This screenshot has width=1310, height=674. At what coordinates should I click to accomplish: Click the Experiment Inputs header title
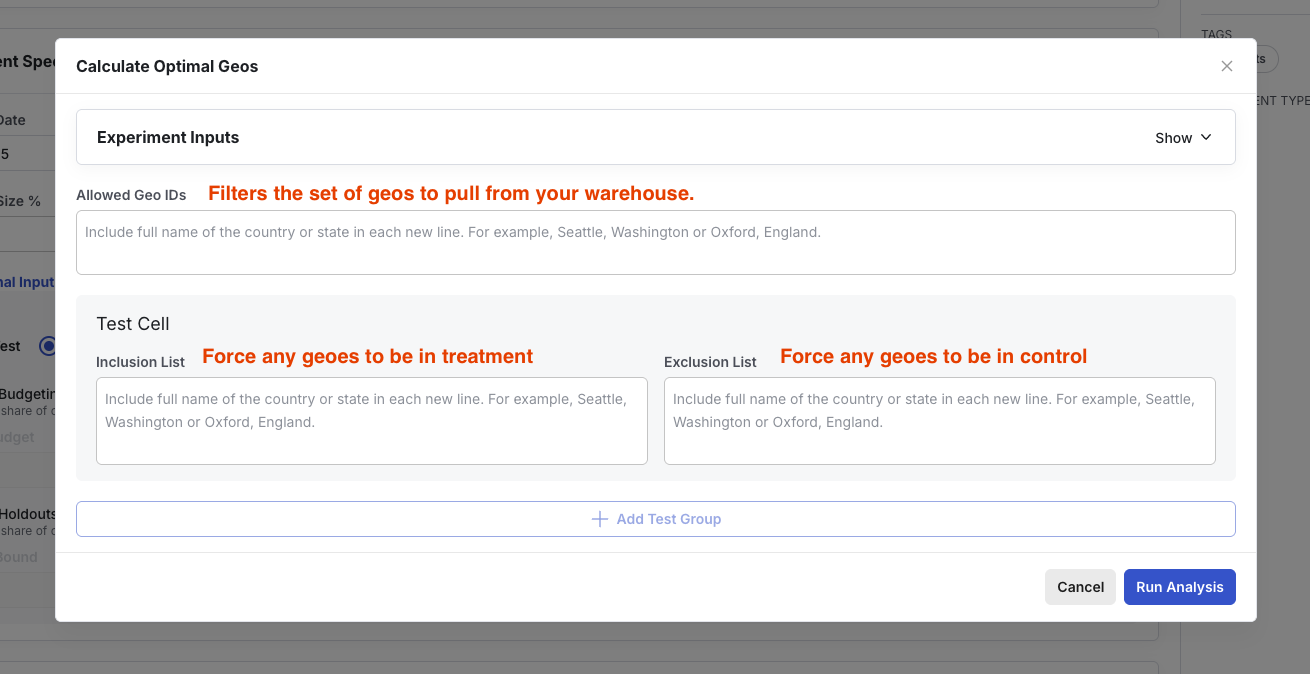click(168, 137)
